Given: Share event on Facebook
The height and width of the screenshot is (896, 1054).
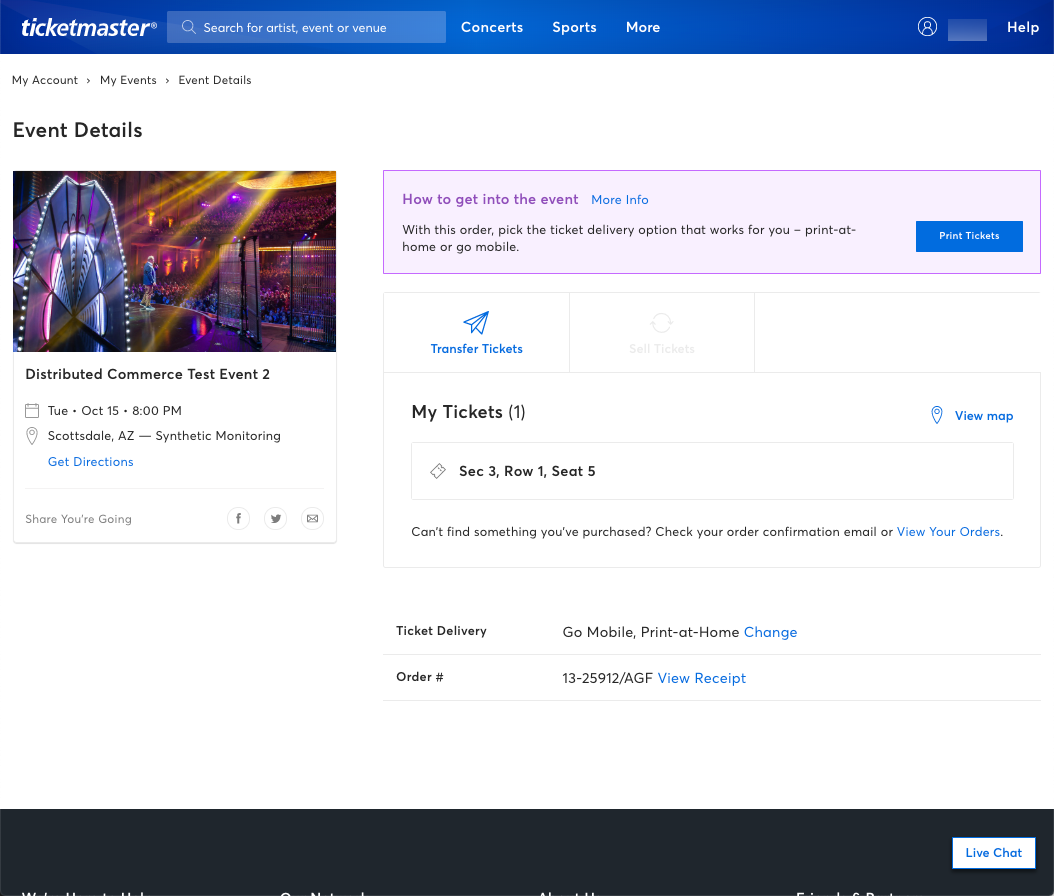Looking at the screenshot, I should [x=238, y=518].
